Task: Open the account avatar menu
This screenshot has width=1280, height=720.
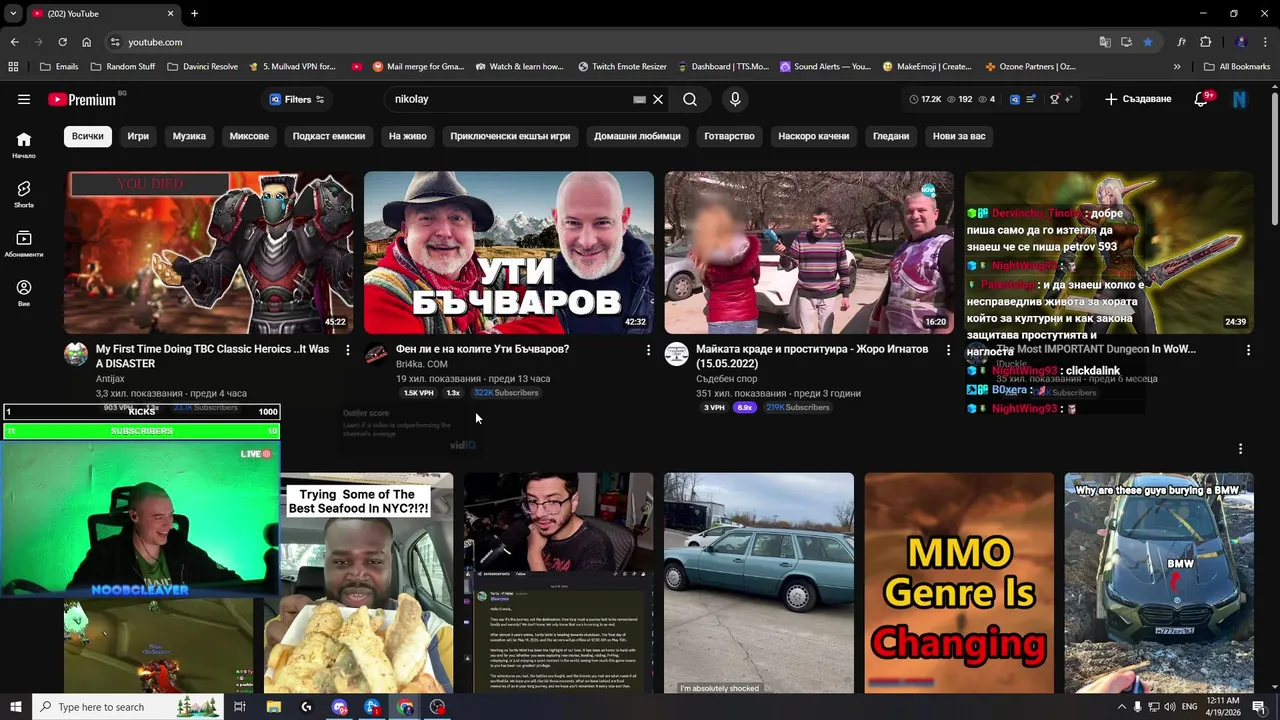Action: pos(1240,99)
